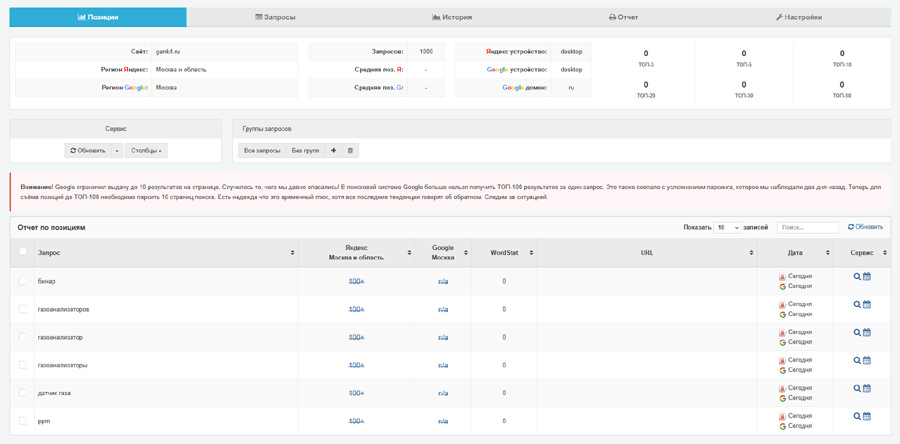The width and height of the screenshot is (900, 444).
Task: Click calendar icon in датчик газа row
Action: point(867,388)
